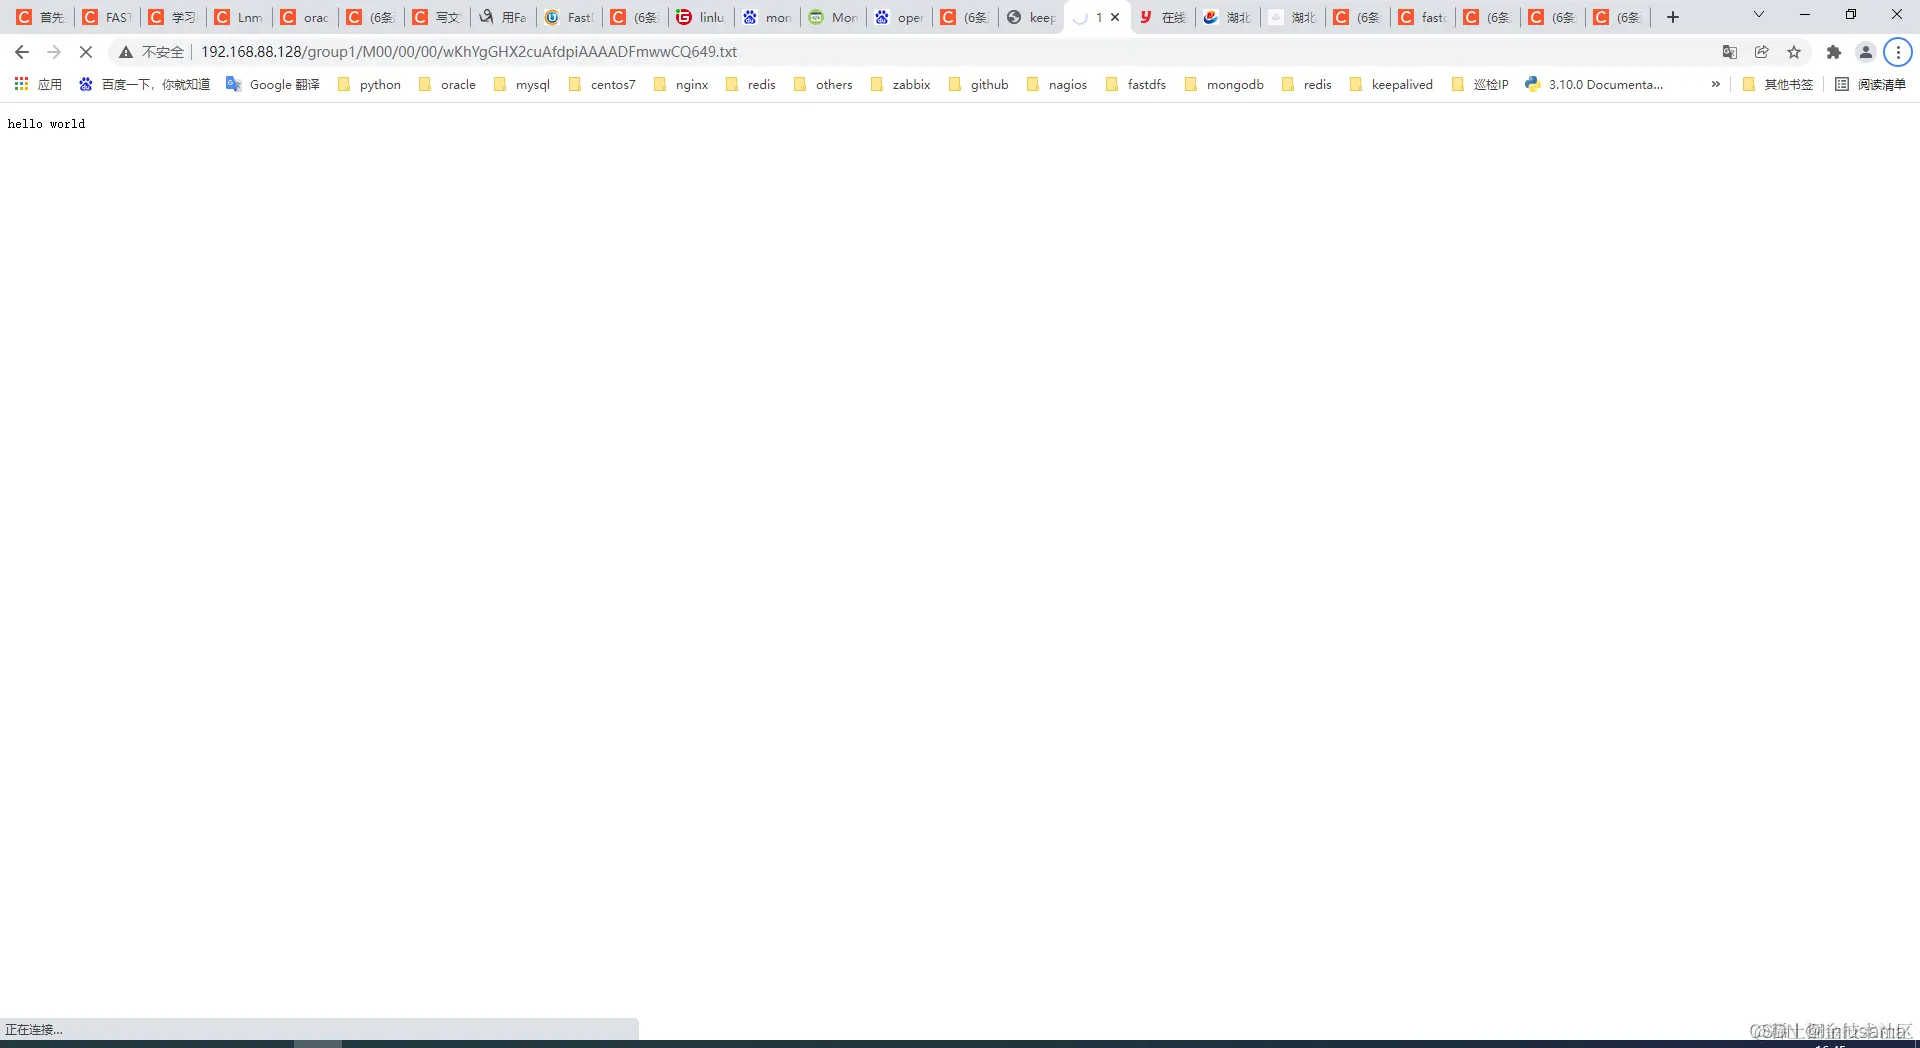The height and width of the screenshot is (1048, 1920).
Task: Expand the zabbix bookmark folder
Action: (901, 85)
